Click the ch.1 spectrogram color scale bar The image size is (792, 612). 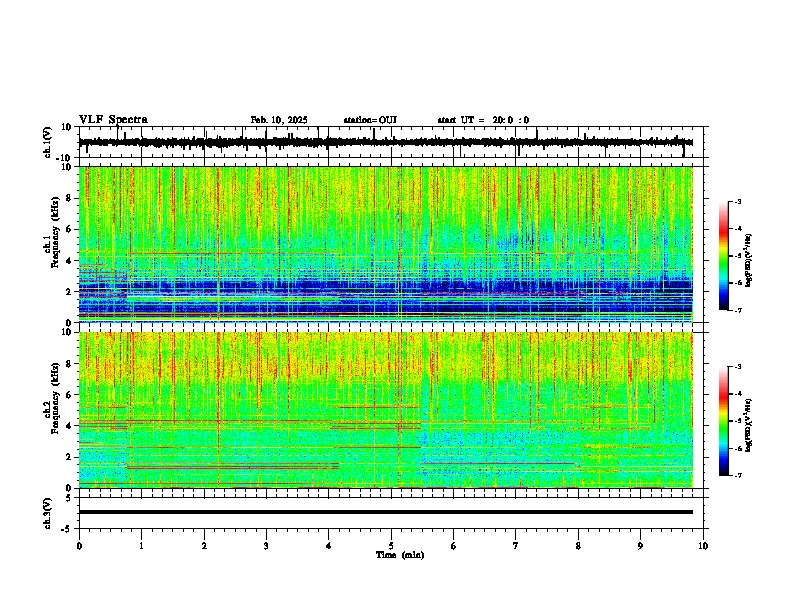point(724,256)
